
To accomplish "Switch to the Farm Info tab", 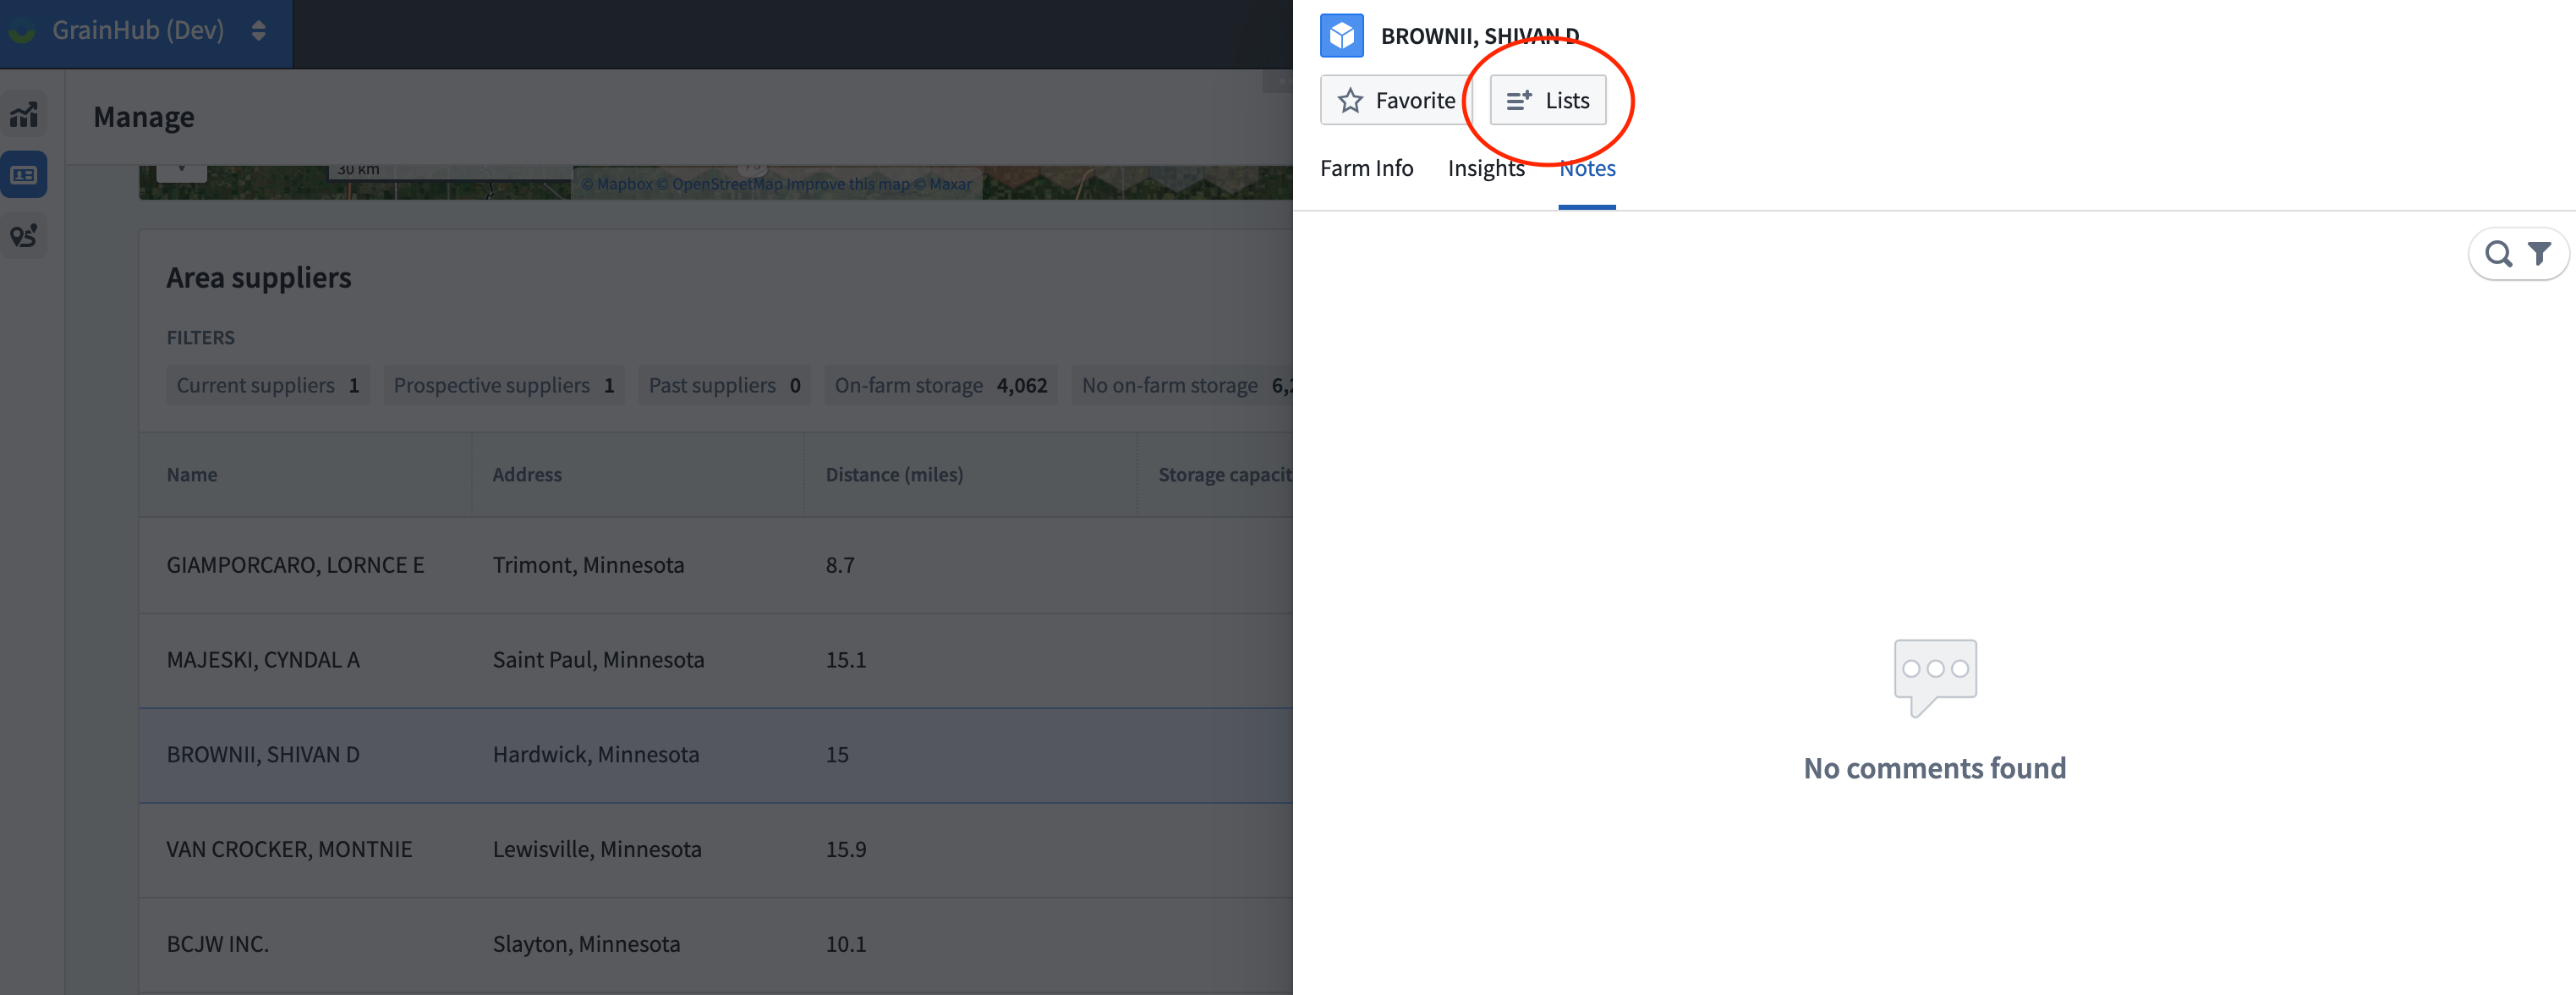I will (1366, 168).
